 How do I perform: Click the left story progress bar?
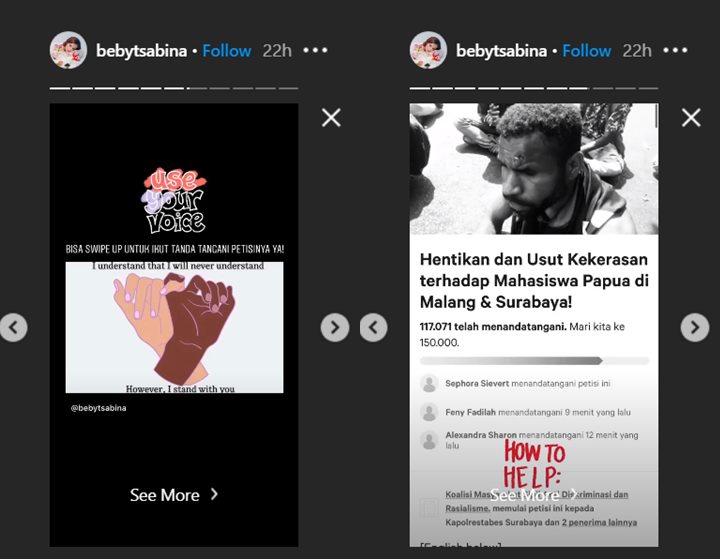point(174,88)
